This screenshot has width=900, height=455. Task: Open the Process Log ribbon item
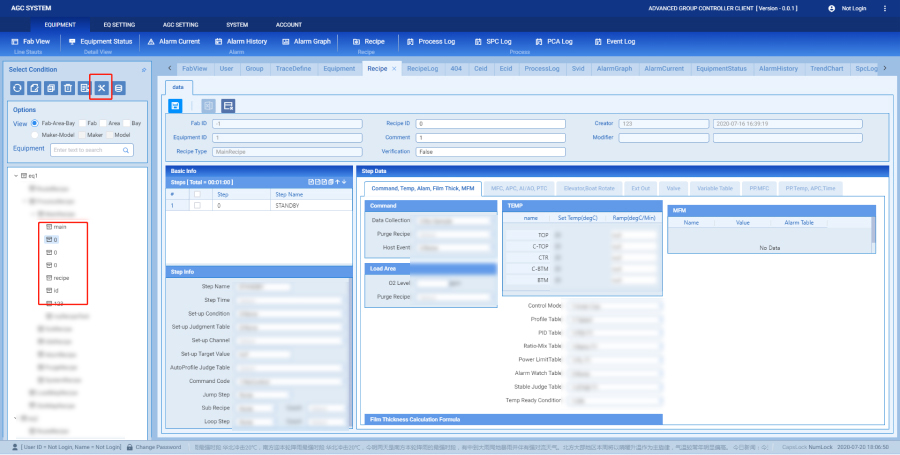432,41
